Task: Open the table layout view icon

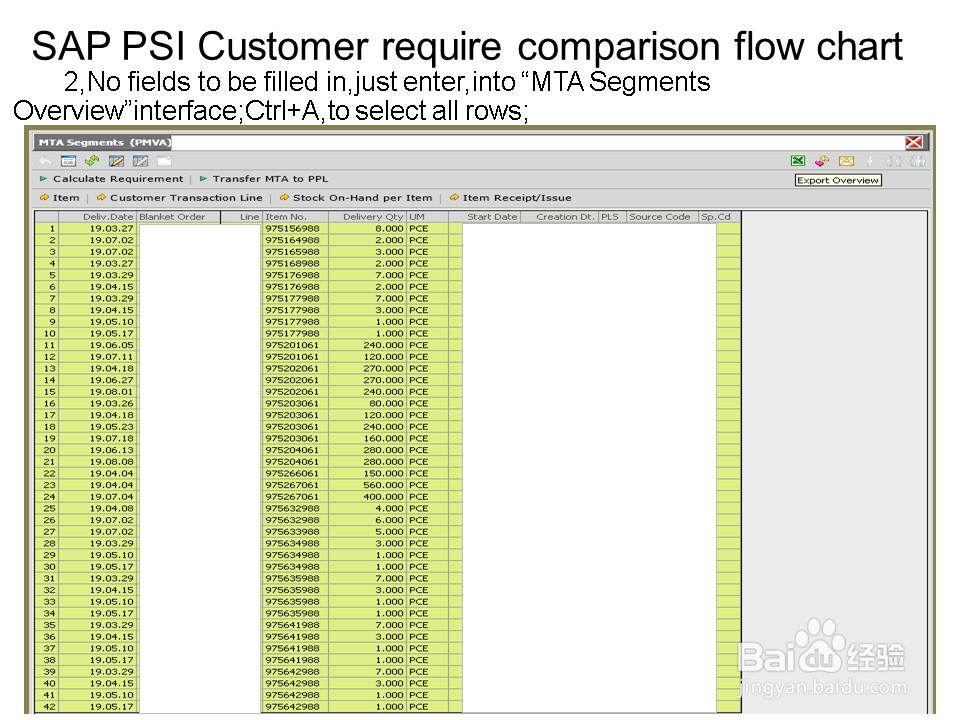Action: [68, 161]
